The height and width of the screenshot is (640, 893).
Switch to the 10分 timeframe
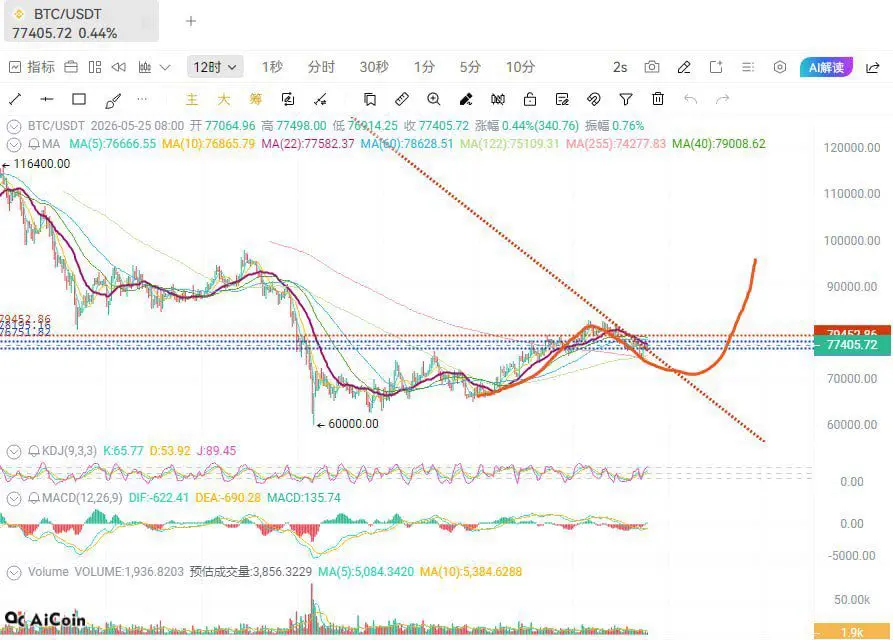(x=521, y=67)
